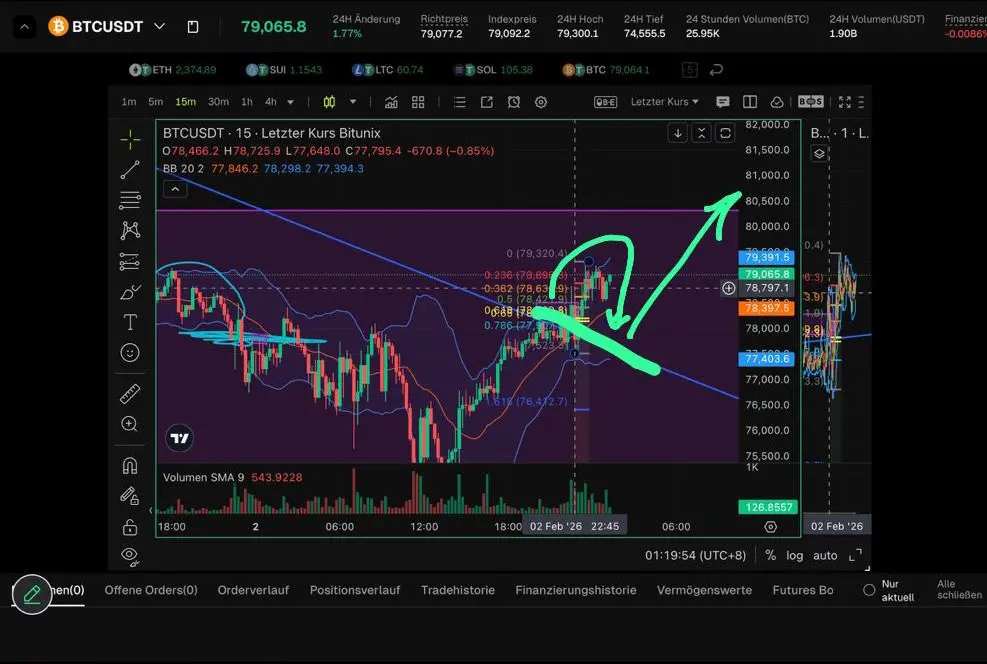Open the emoji sticker tool
This screenshot has width=987, height=664.
(130, 352)
